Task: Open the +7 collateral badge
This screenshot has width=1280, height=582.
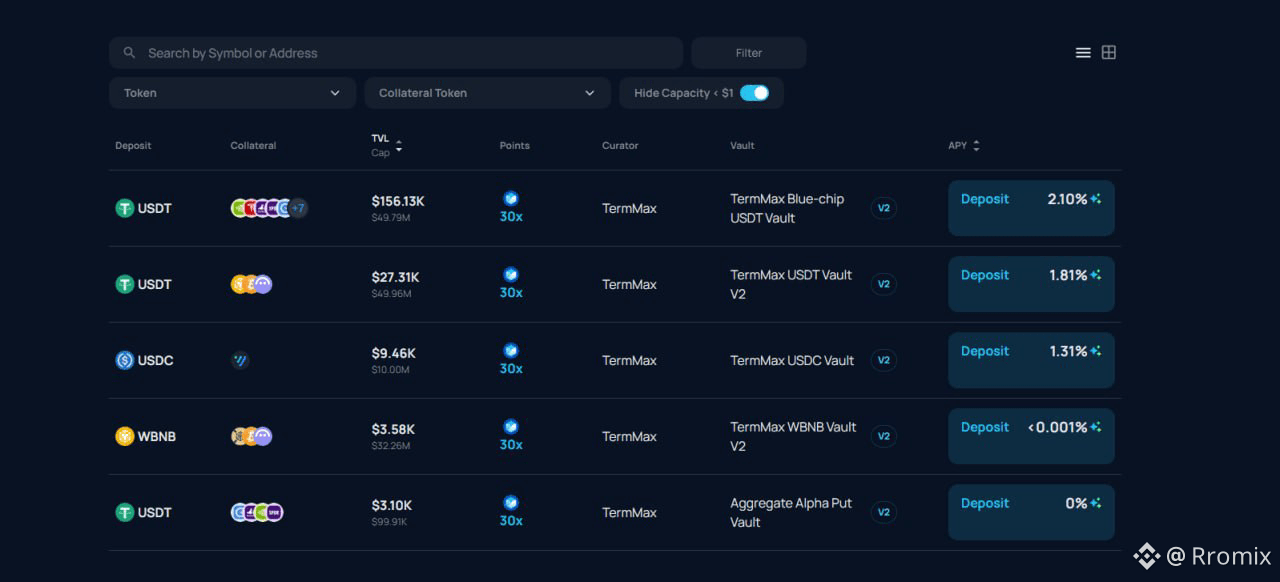Action: click(x=298, y=208)
